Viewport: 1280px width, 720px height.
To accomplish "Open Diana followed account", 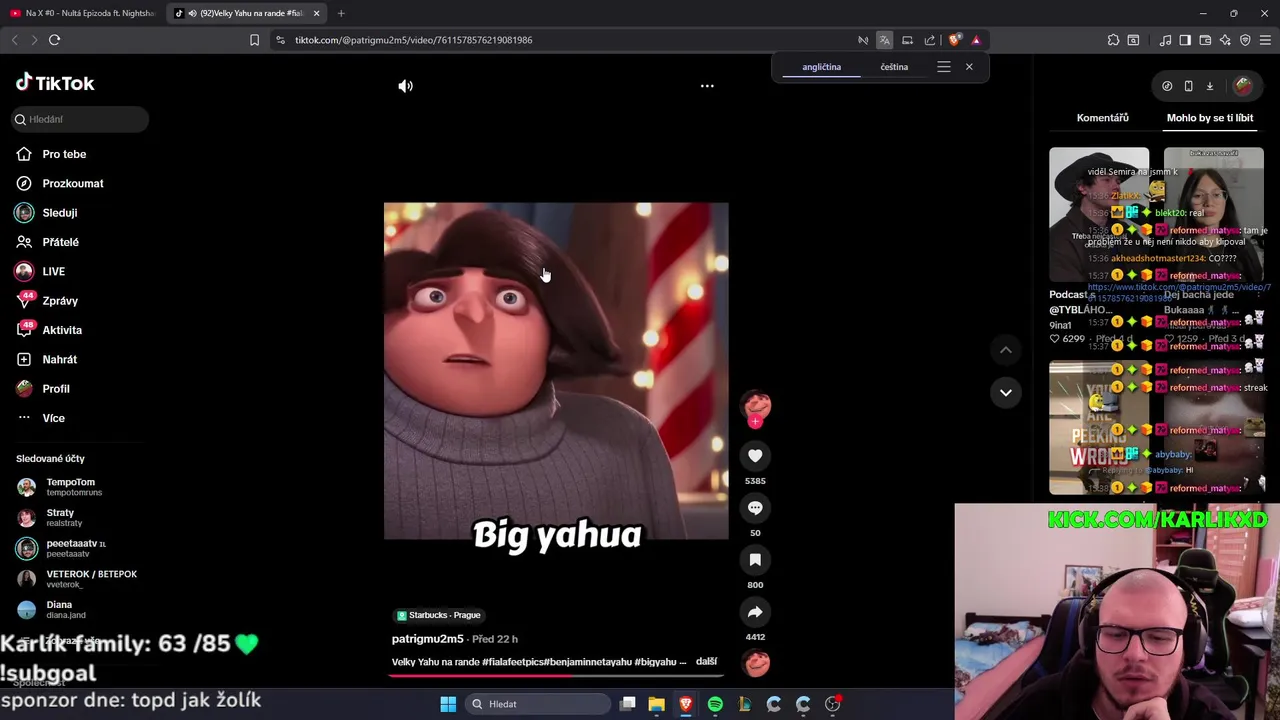I will click(x=60, y=609).
